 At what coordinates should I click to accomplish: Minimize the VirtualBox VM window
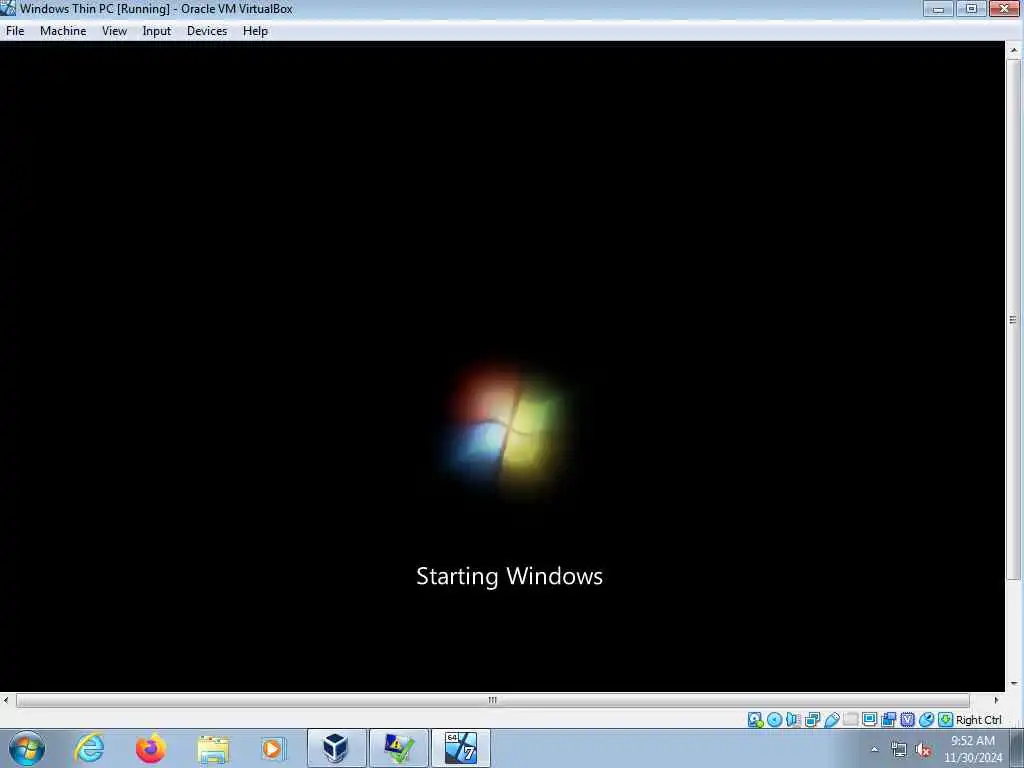(x=938, y=8)
